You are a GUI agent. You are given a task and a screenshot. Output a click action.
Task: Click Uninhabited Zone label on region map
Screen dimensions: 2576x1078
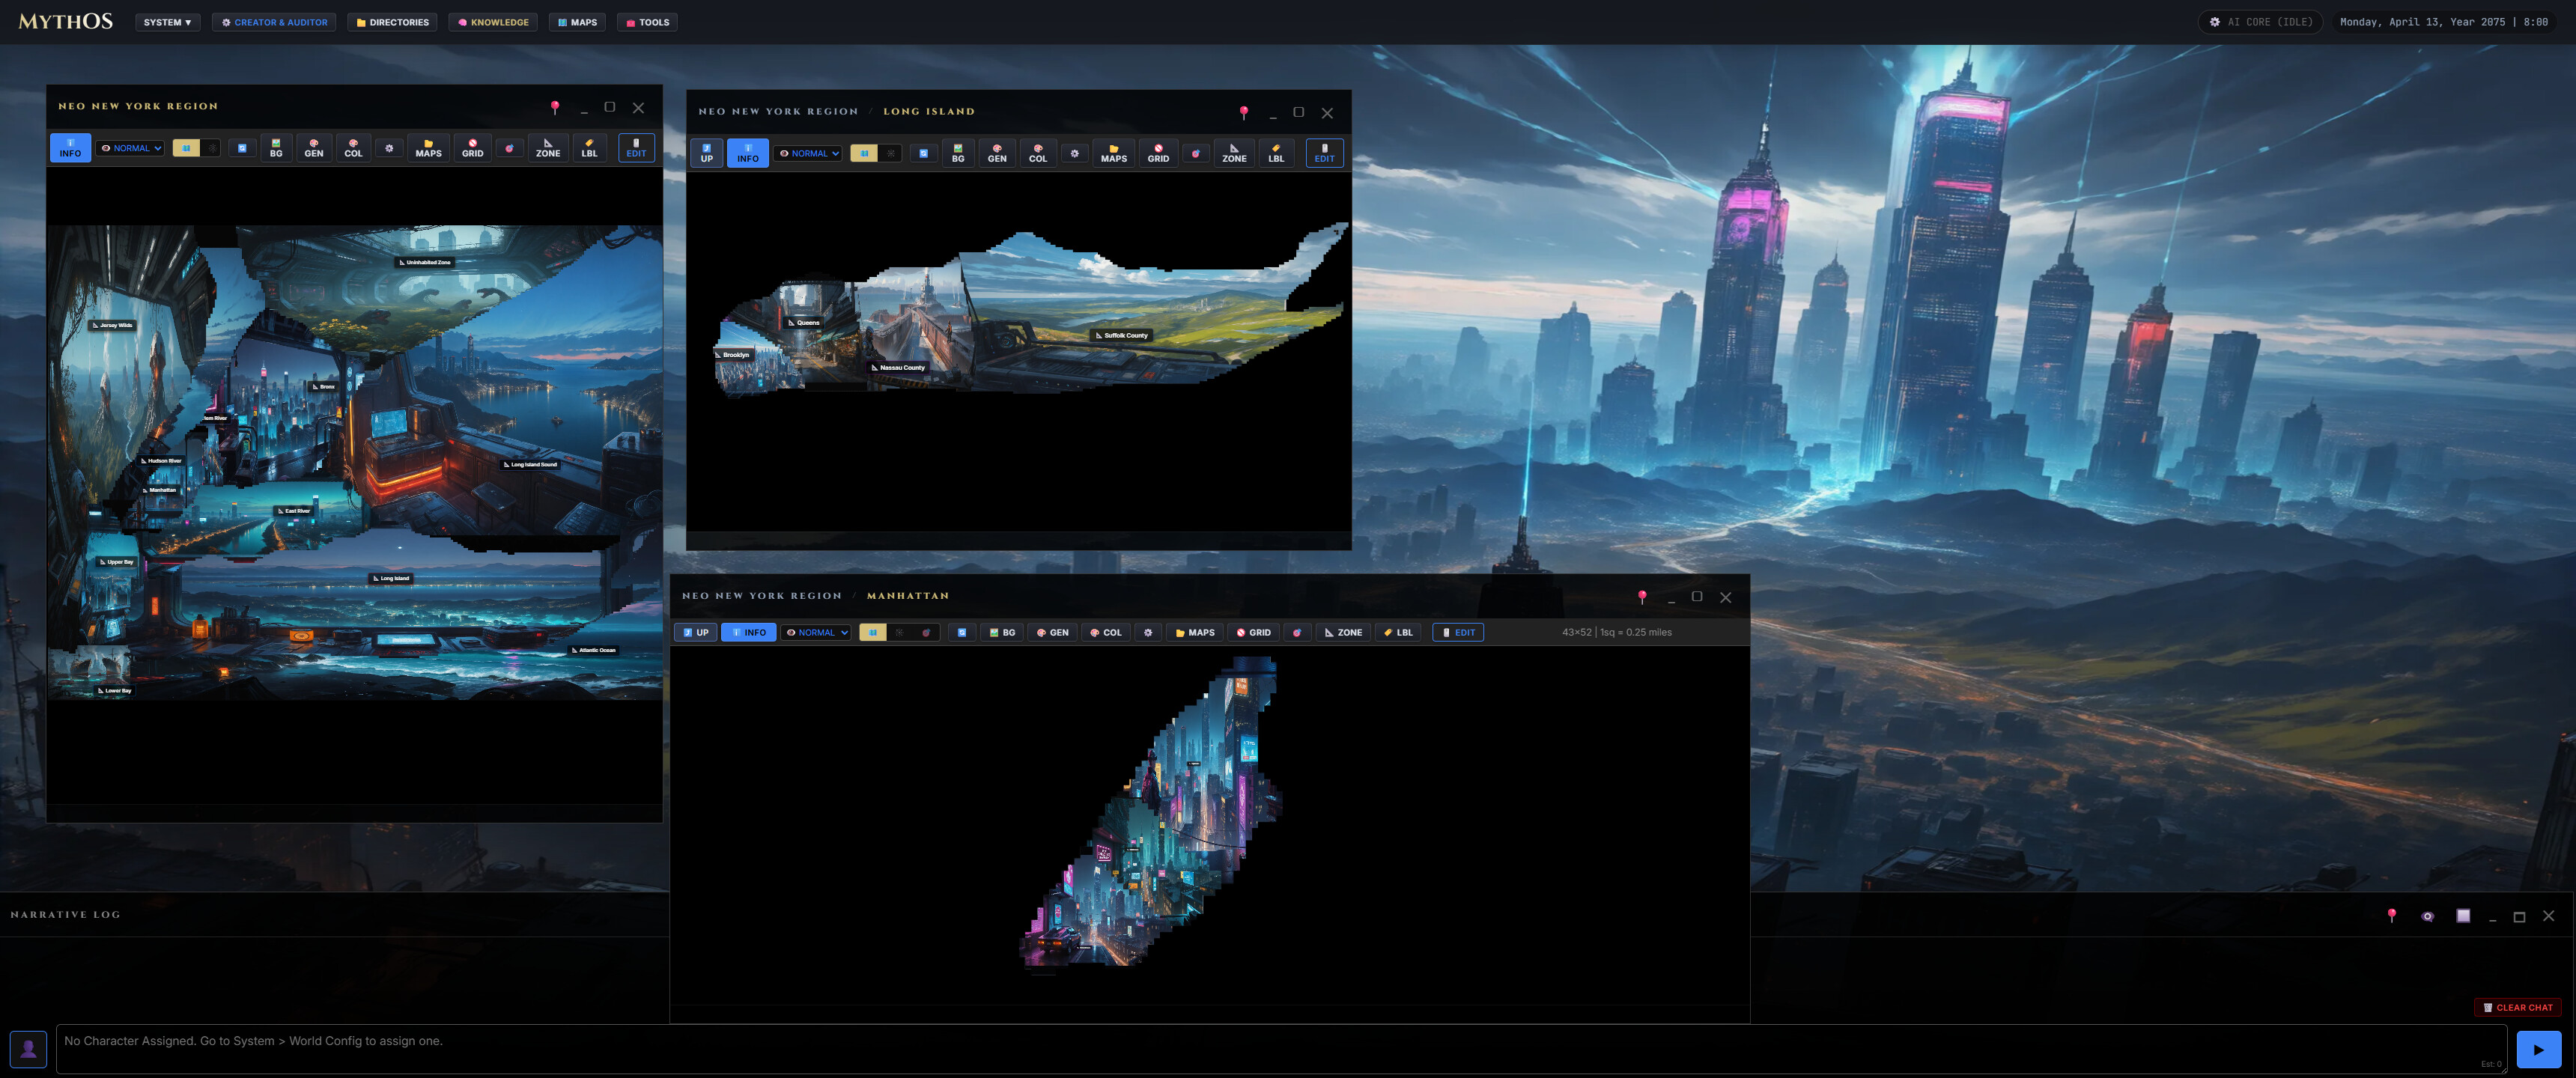(x=424, y=262)
